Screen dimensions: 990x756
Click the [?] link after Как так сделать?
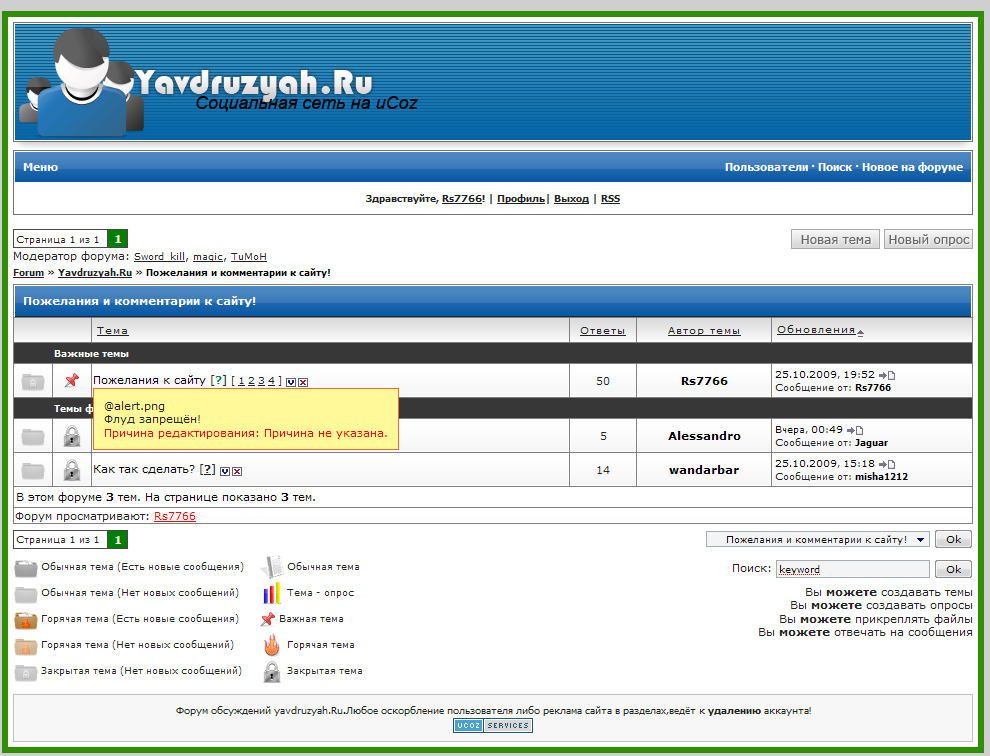click(208, 469)
